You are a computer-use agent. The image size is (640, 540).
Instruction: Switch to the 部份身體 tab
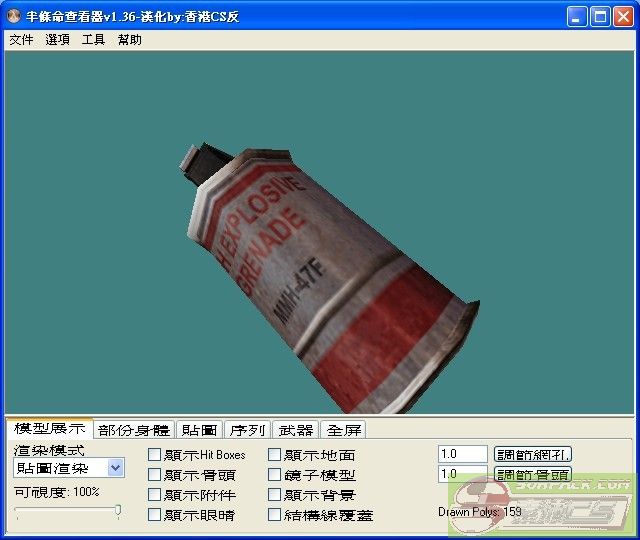134,430
